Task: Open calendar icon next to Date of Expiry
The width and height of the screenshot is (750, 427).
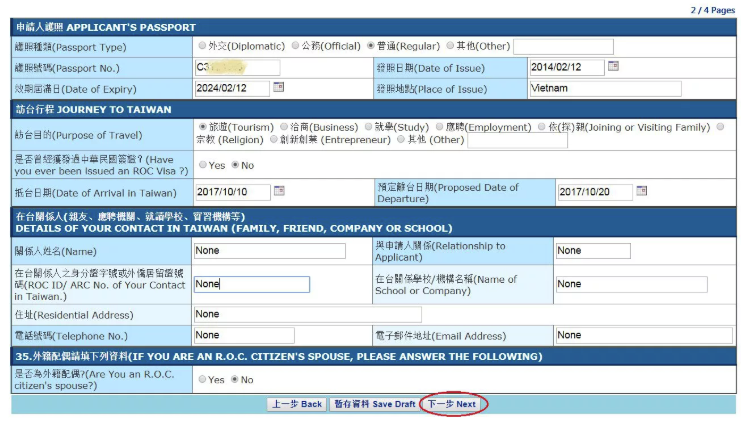Action: tap(279, 87)
